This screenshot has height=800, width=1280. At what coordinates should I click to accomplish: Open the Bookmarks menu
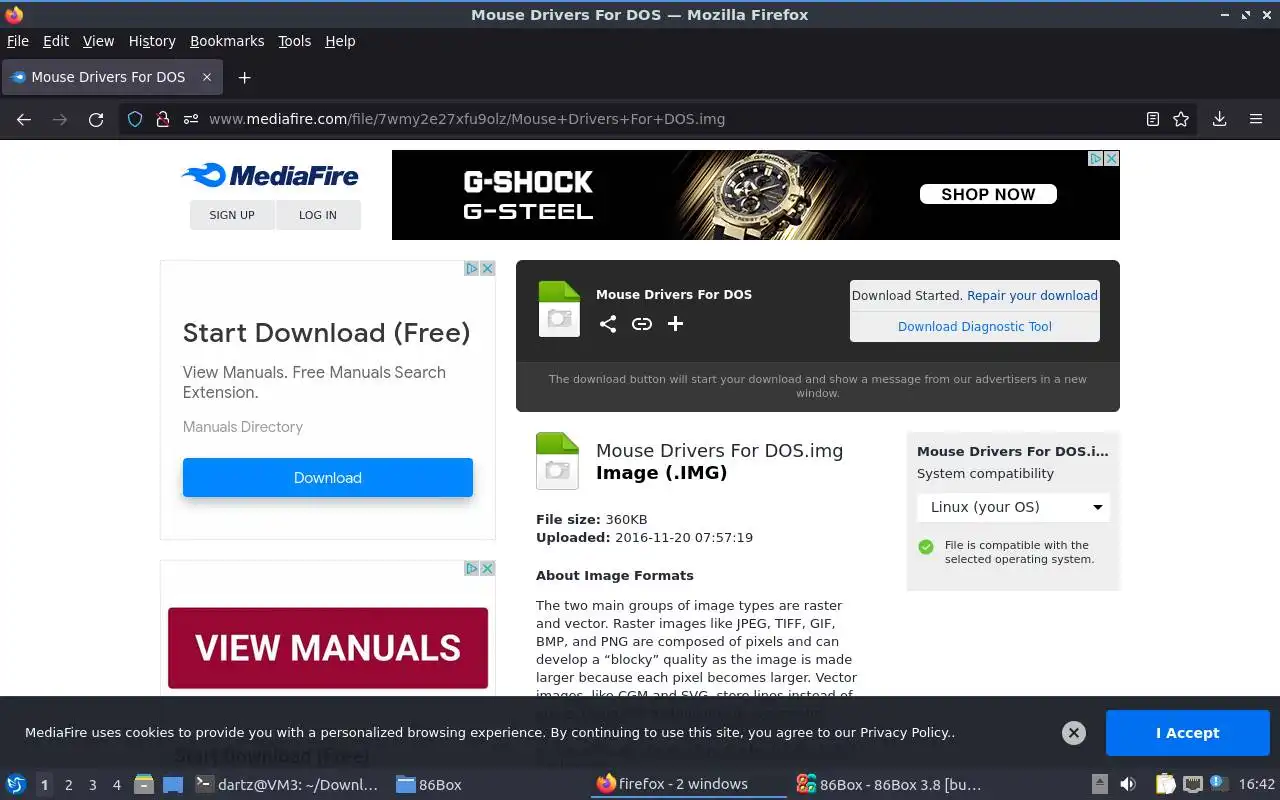click(227, 41)
